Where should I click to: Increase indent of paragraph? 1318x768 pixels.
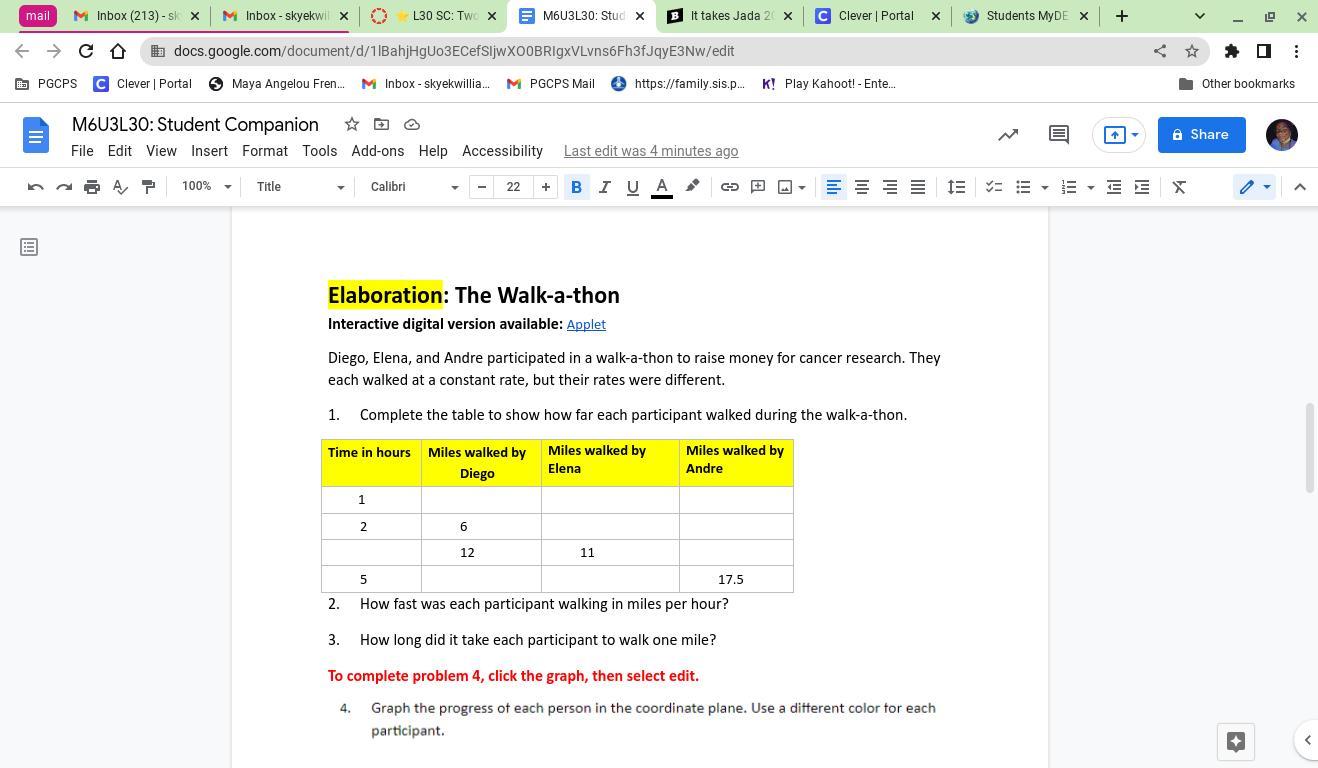1142,187
